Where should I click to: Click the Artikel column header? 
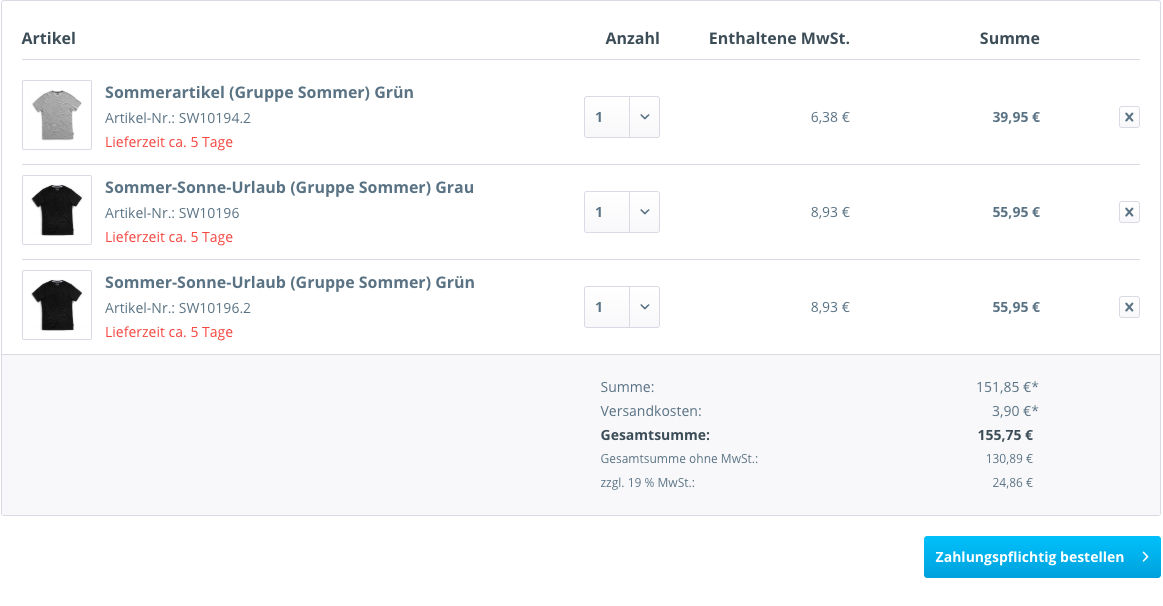[49, 39]
